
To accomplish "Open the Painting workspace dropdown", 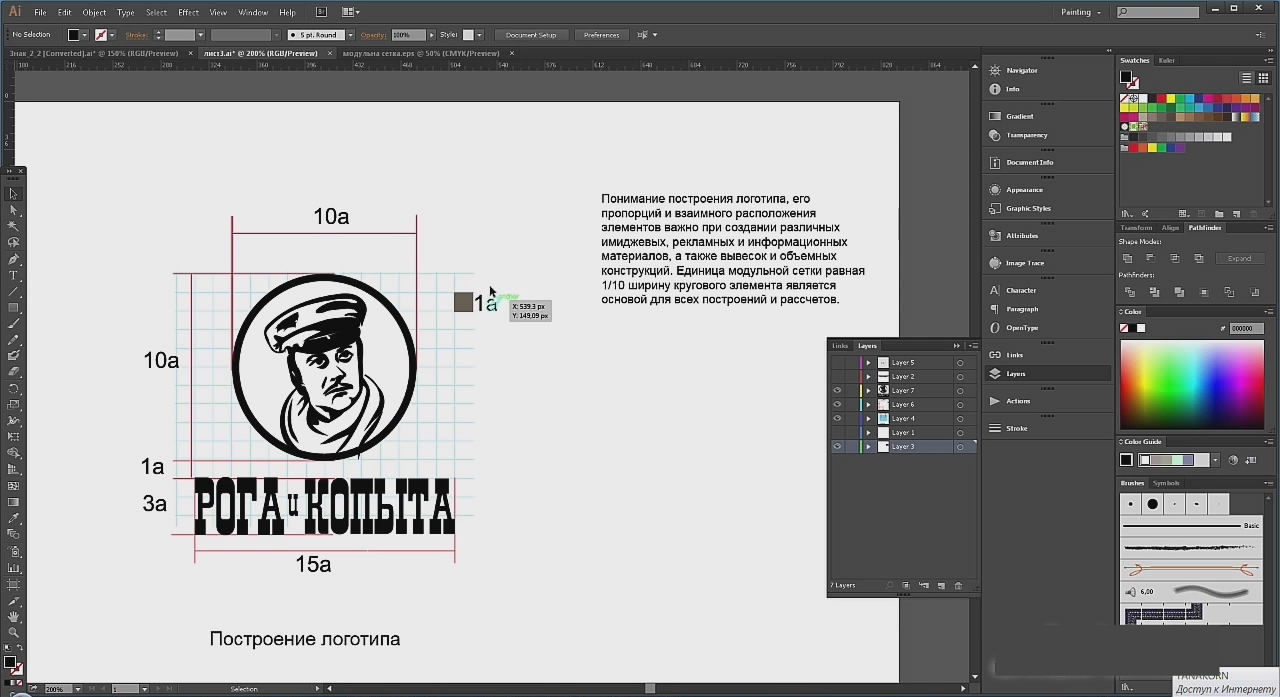I will [x=1080, y=12].
